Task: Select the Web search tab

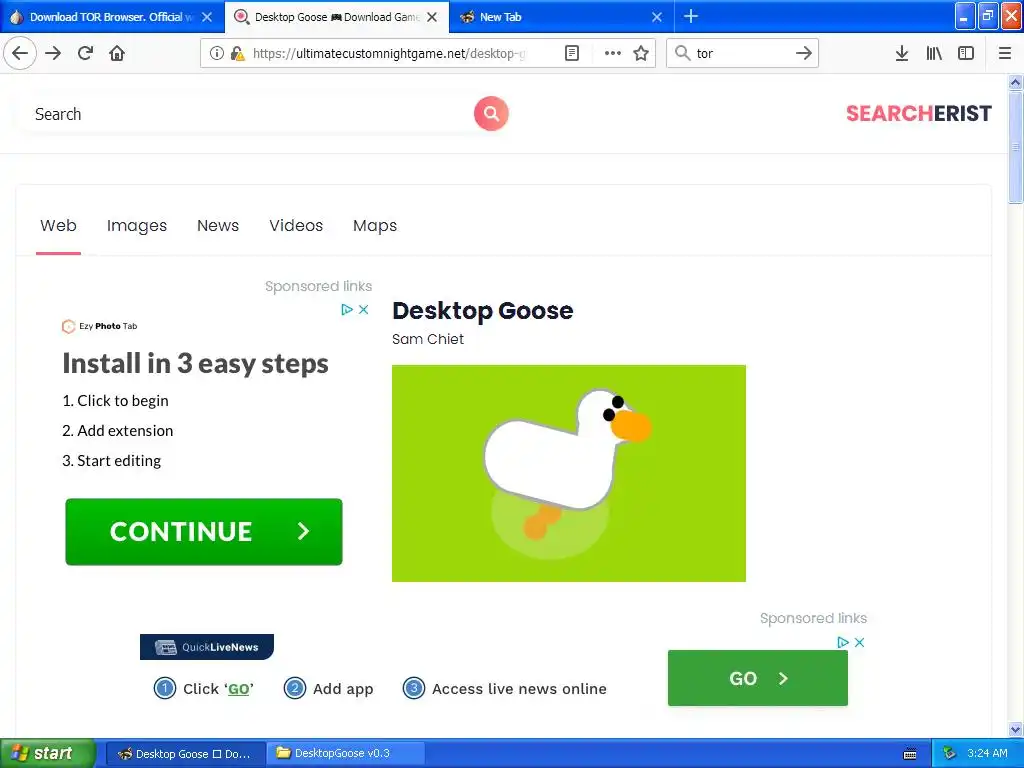Action: coord(58,225)
